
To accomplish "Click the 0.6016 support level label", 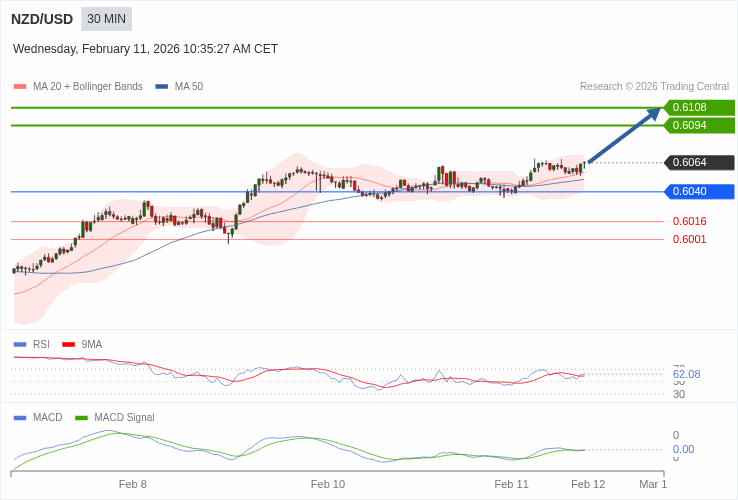I will 689,221.
